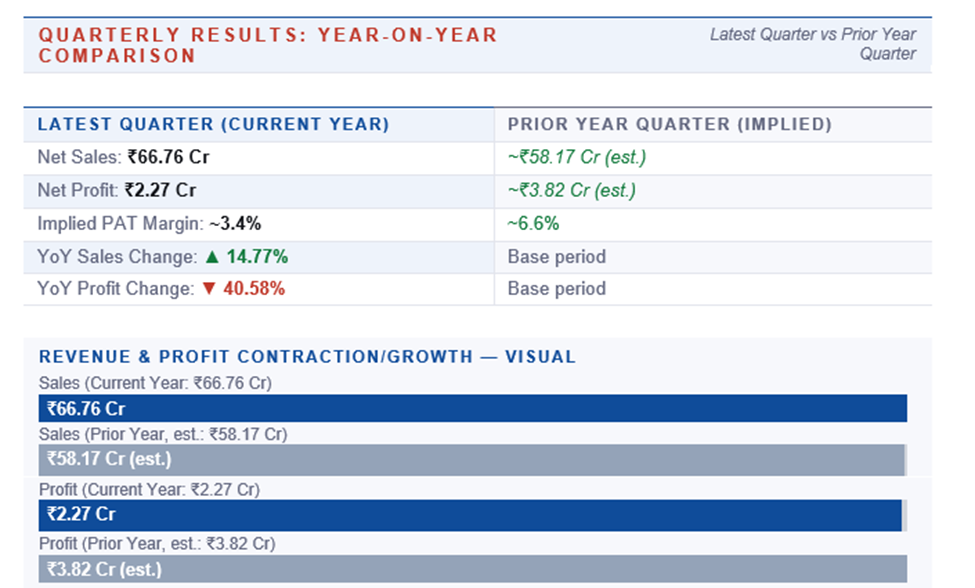This screenshot has height=588, width=975.
Task: Click the green up arrow beside 14.77%
Action: [212, 257]
